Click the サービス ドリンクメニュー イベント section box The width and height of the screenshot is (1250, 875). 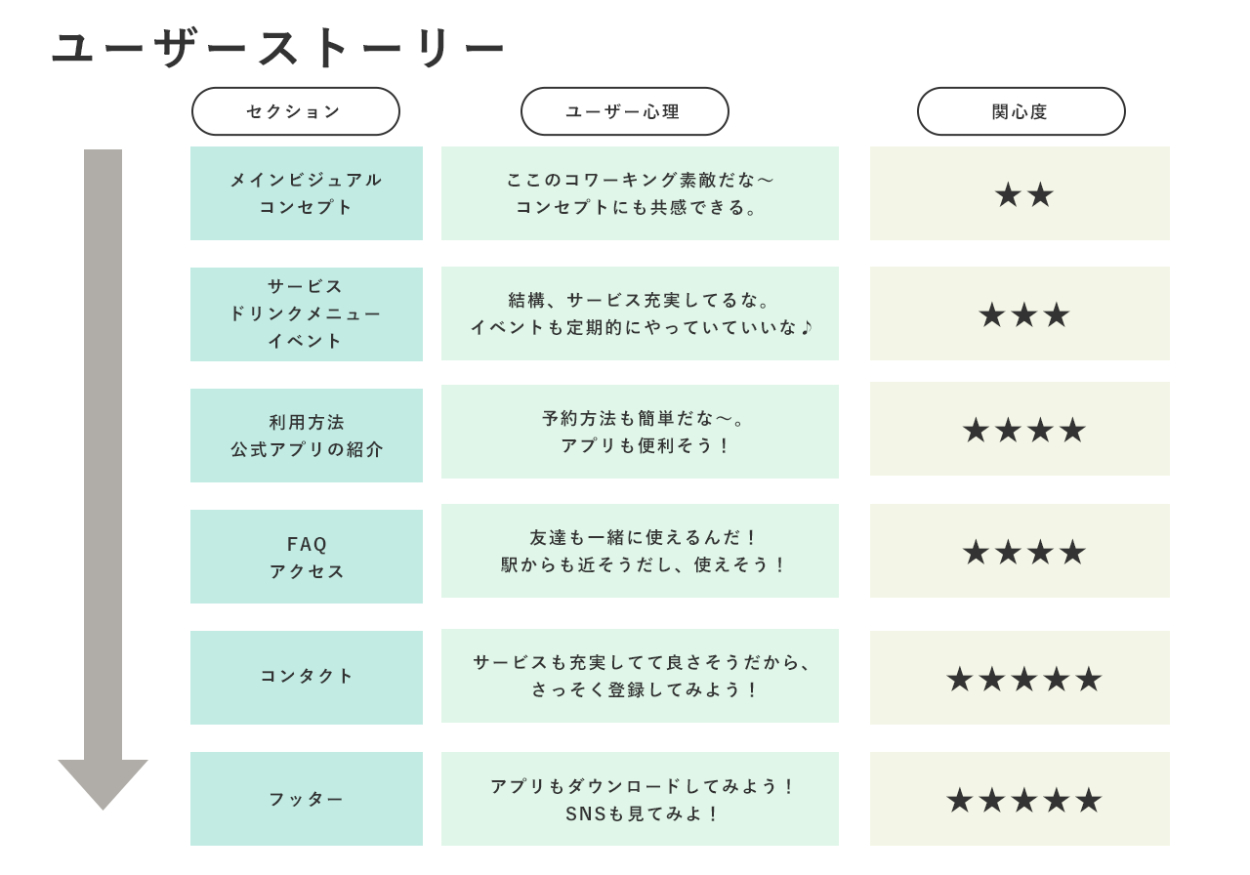306,314
